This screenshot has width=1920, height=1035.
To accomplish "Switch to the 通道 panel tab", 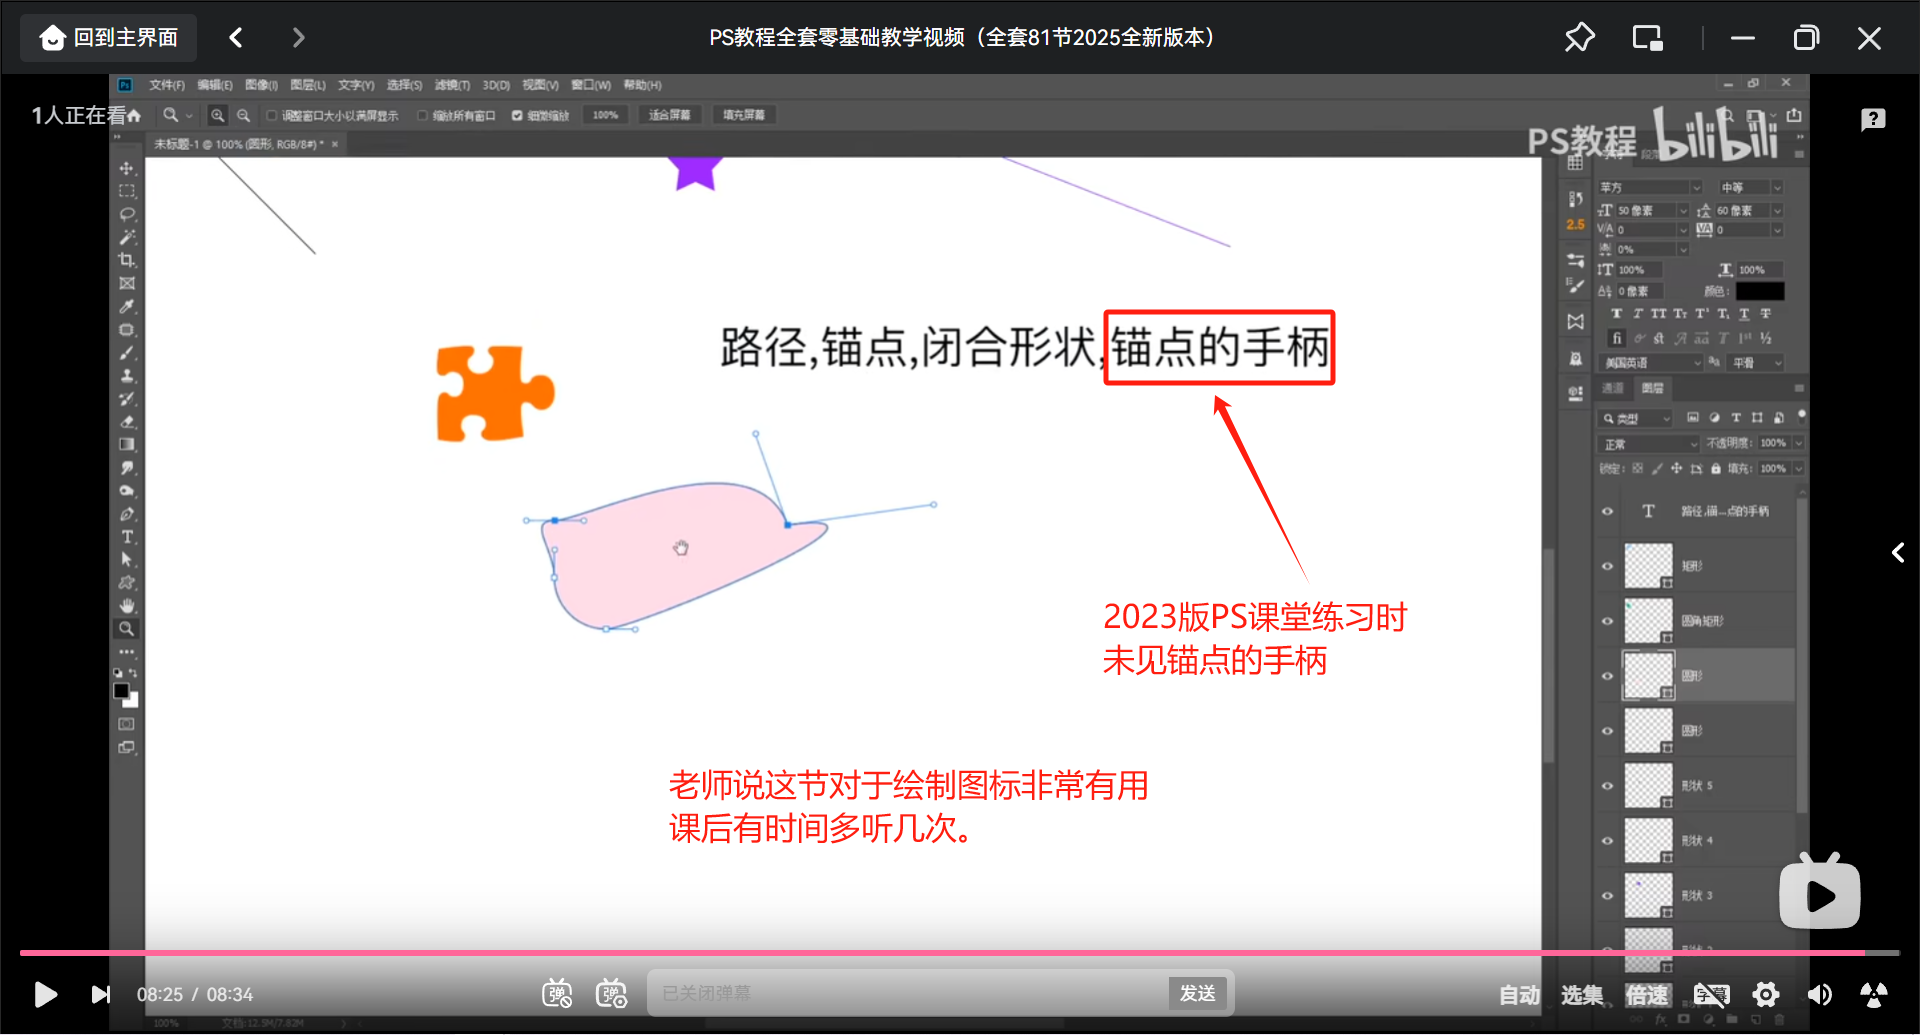I will tap(1613, 388).
